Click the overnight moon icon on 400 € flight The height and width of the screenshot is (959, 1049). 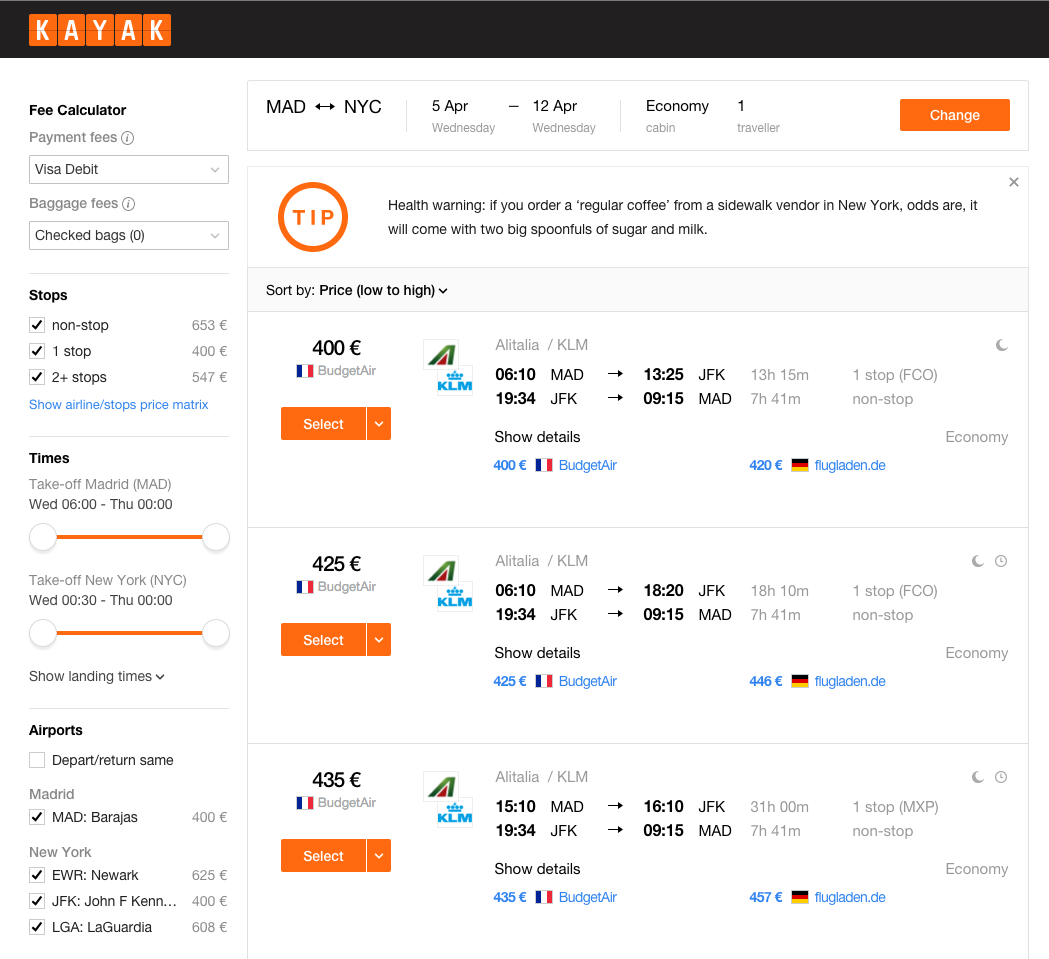click(1002, 345)
